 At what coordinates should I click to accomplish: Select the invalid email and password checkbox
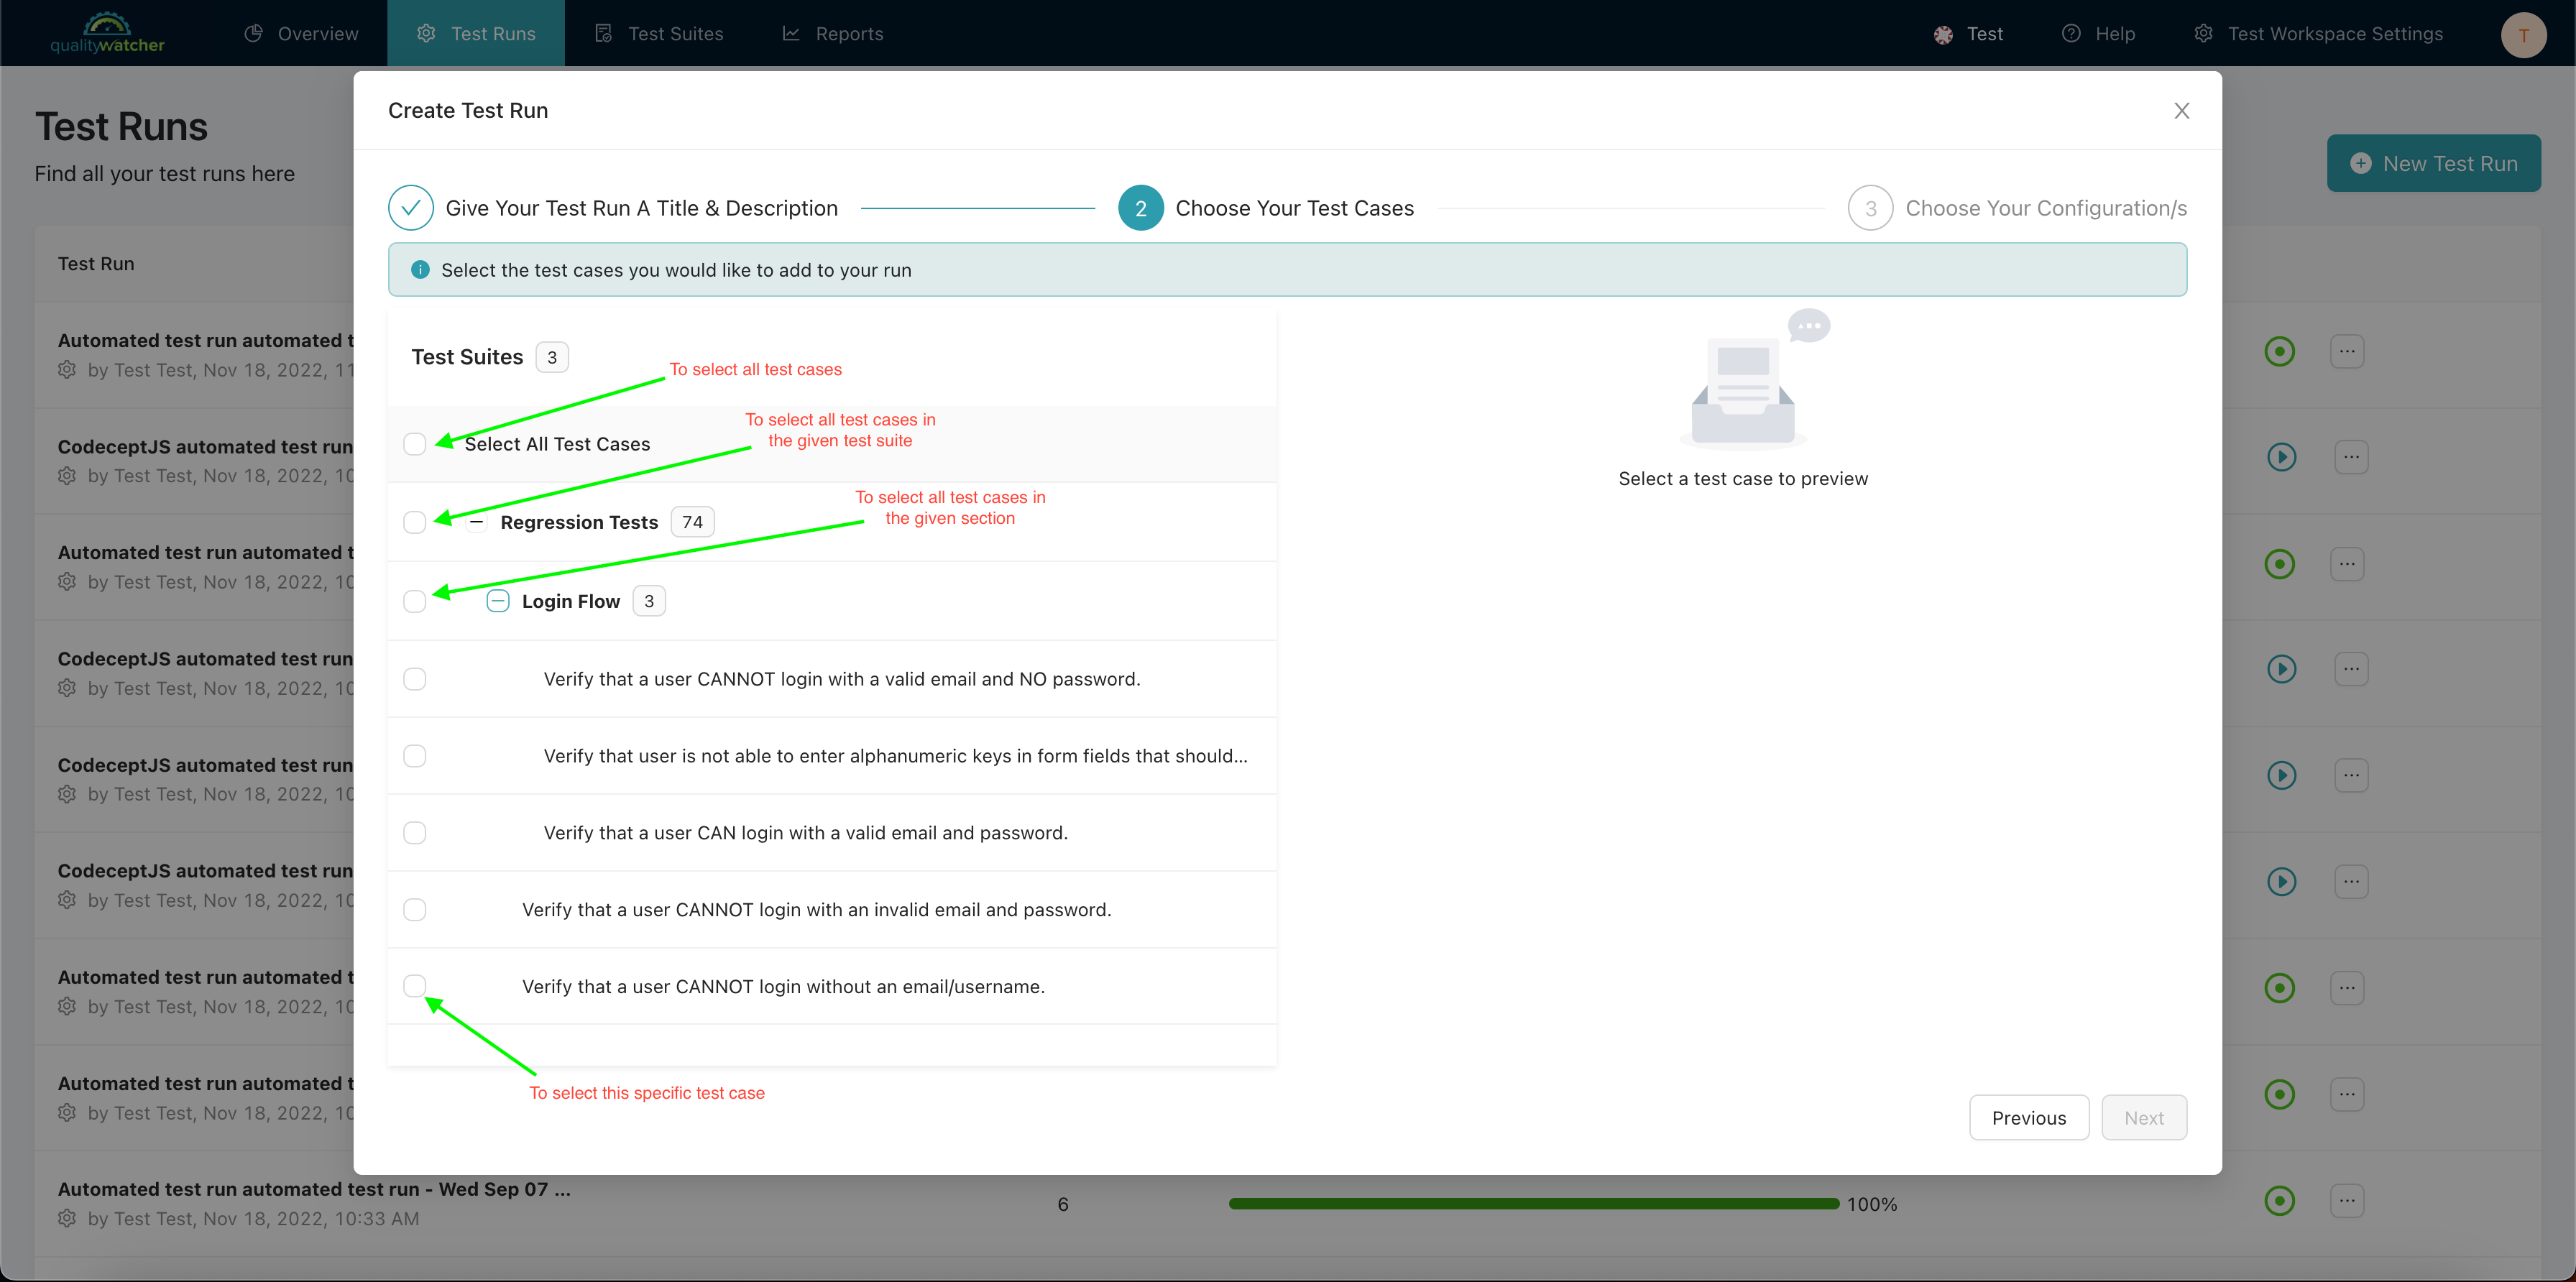[x=414, y=909]
